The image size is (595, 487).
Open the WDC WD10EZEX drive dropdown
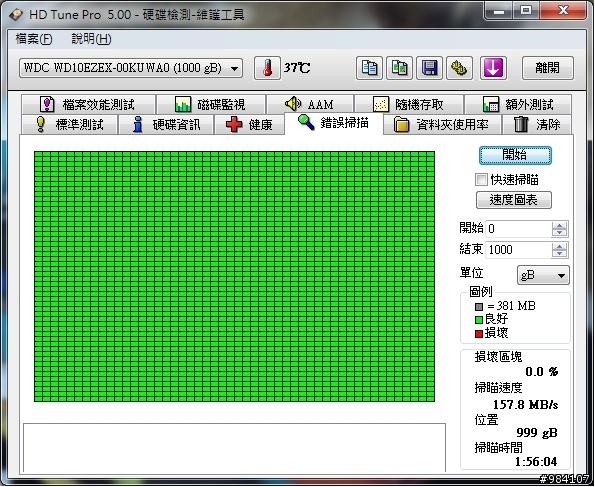coord(131,68)
